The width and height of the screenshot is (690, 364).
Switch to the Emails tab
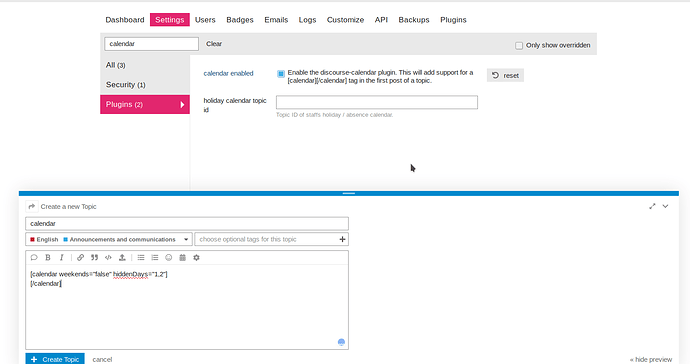tap(276, 20)
